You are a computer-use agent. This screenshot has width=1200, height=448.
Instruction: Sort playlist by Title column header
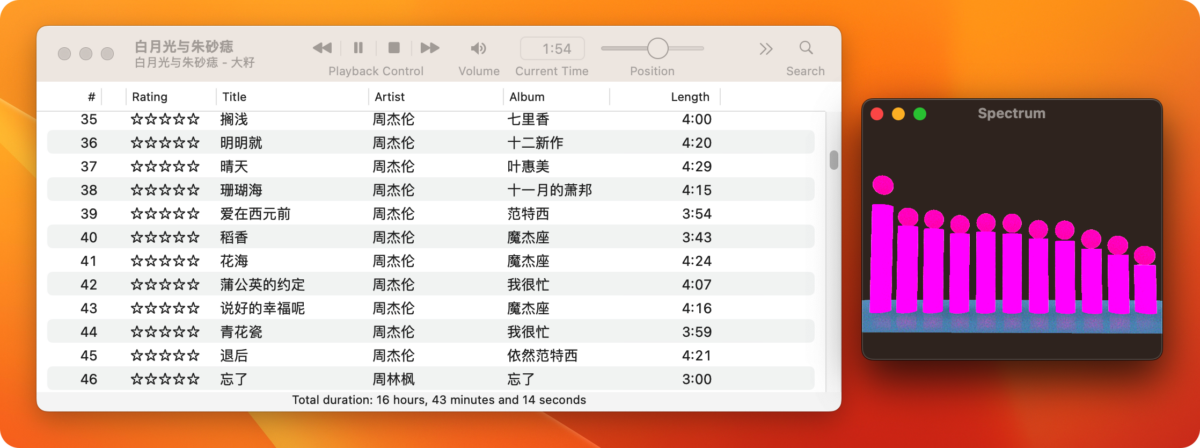pyautogui.click(x=234, y=97)
